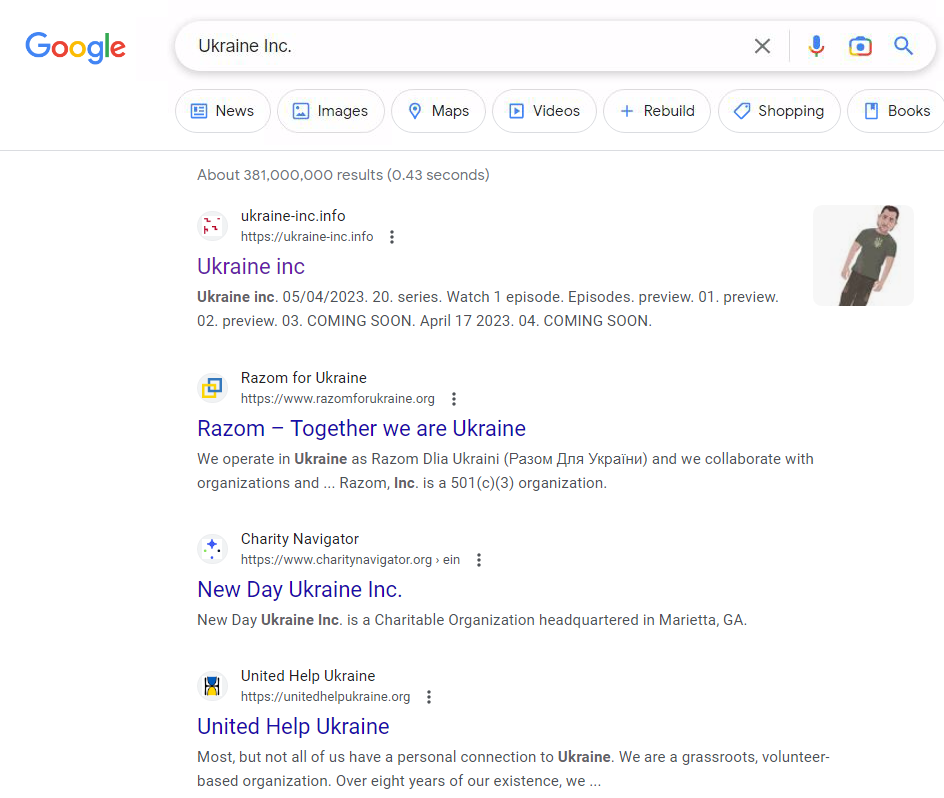This screenshot has width=944, height=798.
Task: Click the Google logo
Action: pos(75,47)
